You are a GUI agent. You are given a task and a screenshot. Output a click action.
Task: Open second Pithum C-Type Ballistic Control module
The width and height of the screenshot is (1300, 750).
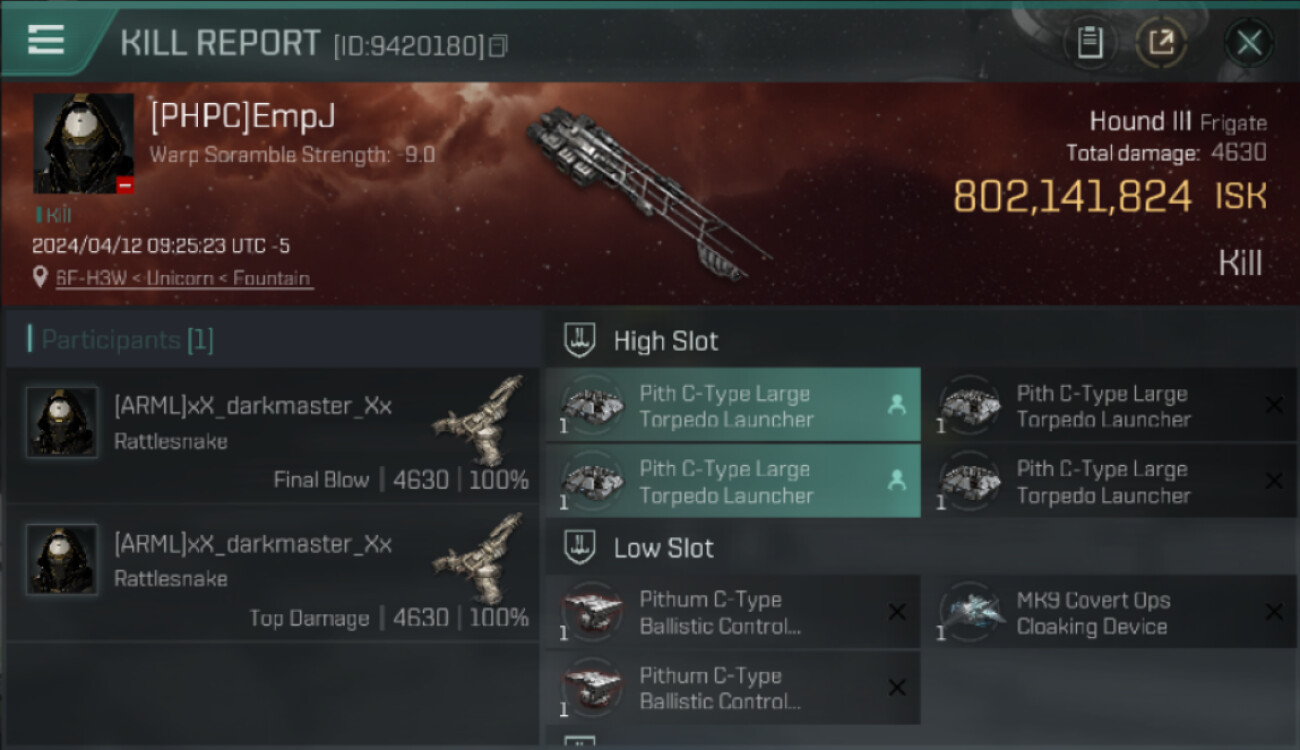point(732,688)
